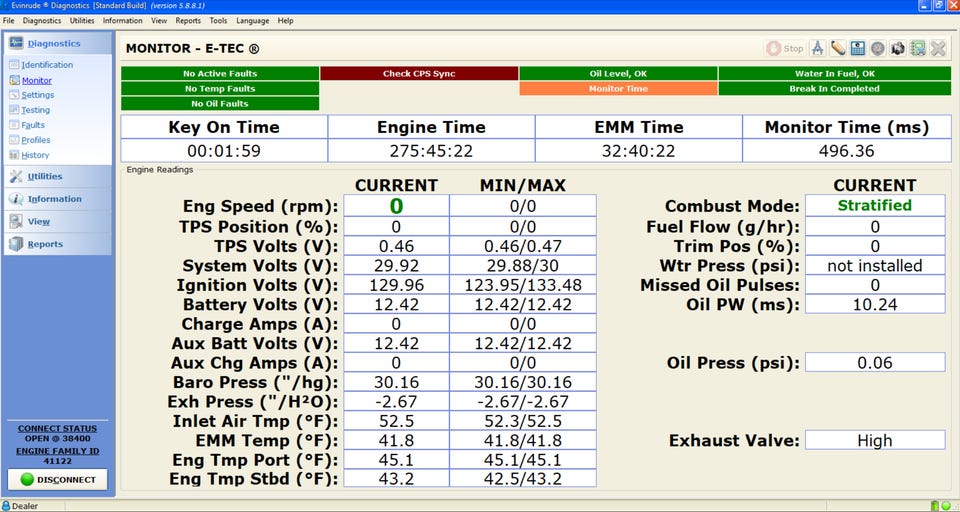Screen dimensions: 960x512
Task: Click the camera snapshot toolbar icon
Action: (898, 48)
